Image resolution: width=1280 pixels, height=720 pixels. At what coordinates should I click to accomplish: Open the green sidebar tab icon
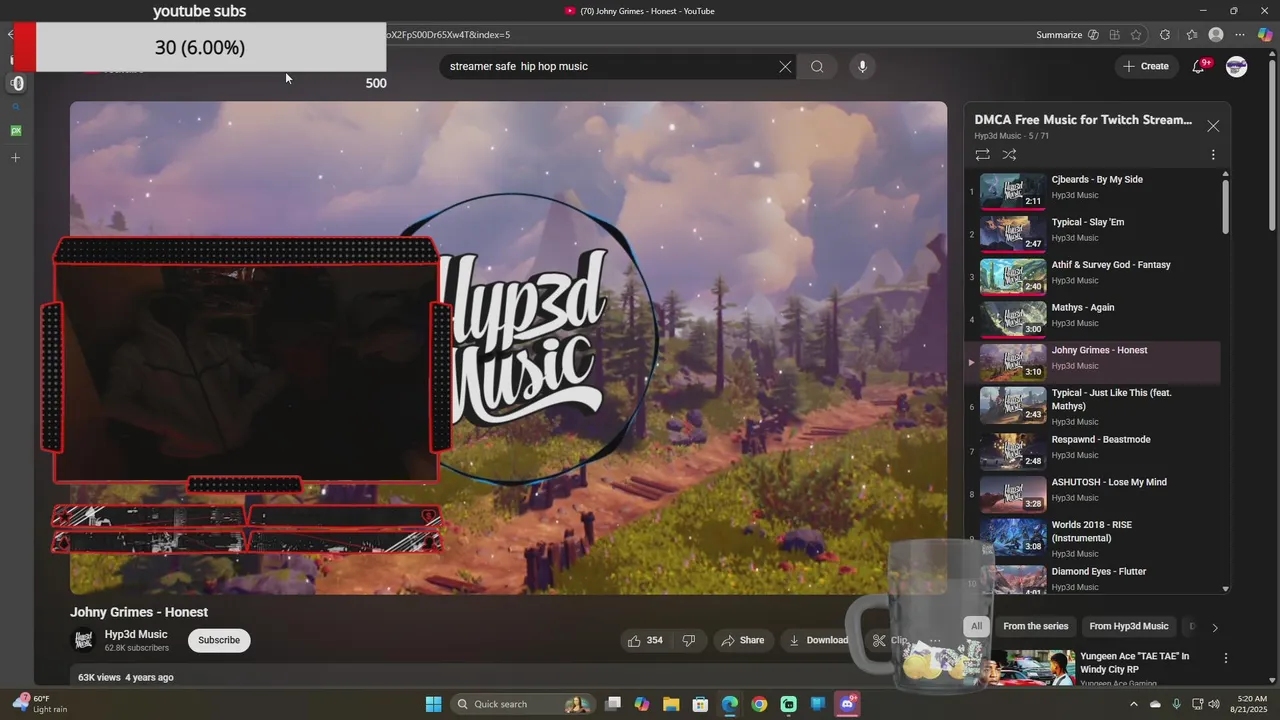(x=16, y=131)
